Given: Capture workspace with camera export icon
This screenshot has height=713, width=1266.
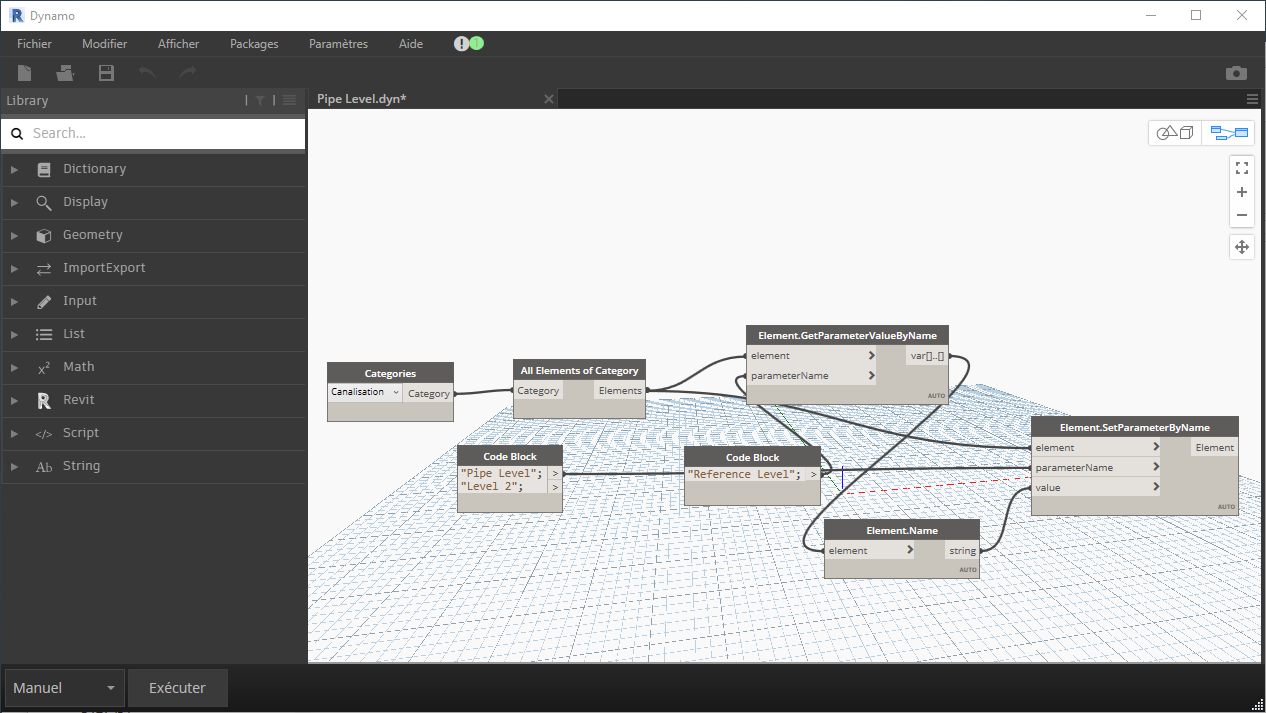Looking at the screenshot, I should click(x=1236, y=73).
